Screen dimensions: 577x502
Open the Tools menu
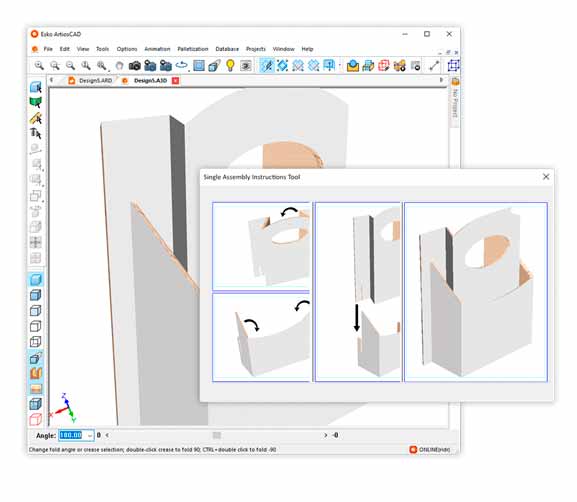tap(102, 49)
